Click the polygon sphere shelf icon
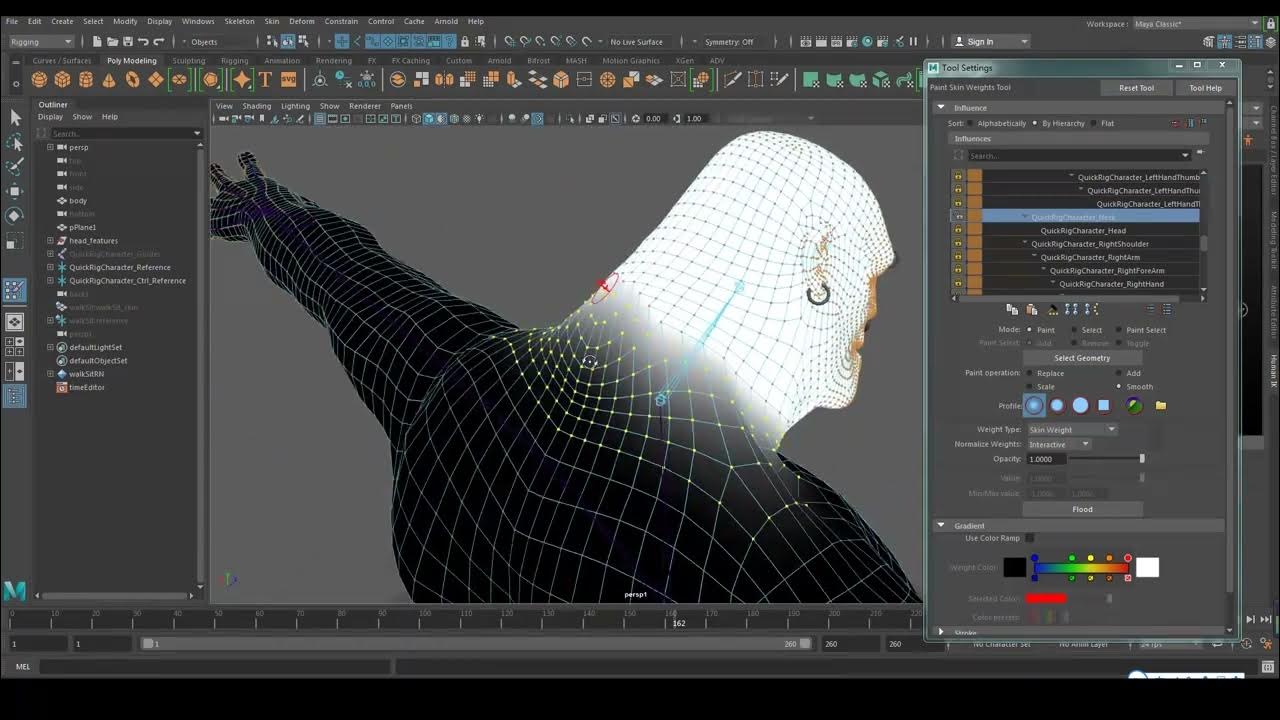Viewport: 1280px width, 720px height. click(40, 80)
